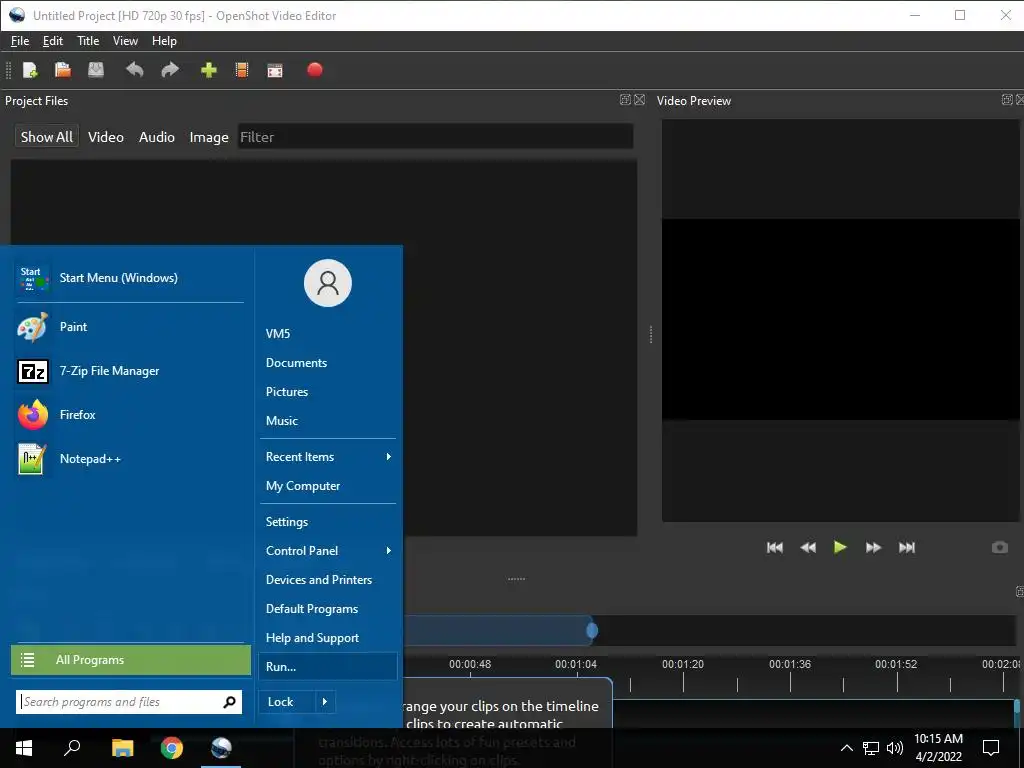The width and height of the screenshot is (1024, 768).
Task: Click the user account avatar
Action: [328, 283]
